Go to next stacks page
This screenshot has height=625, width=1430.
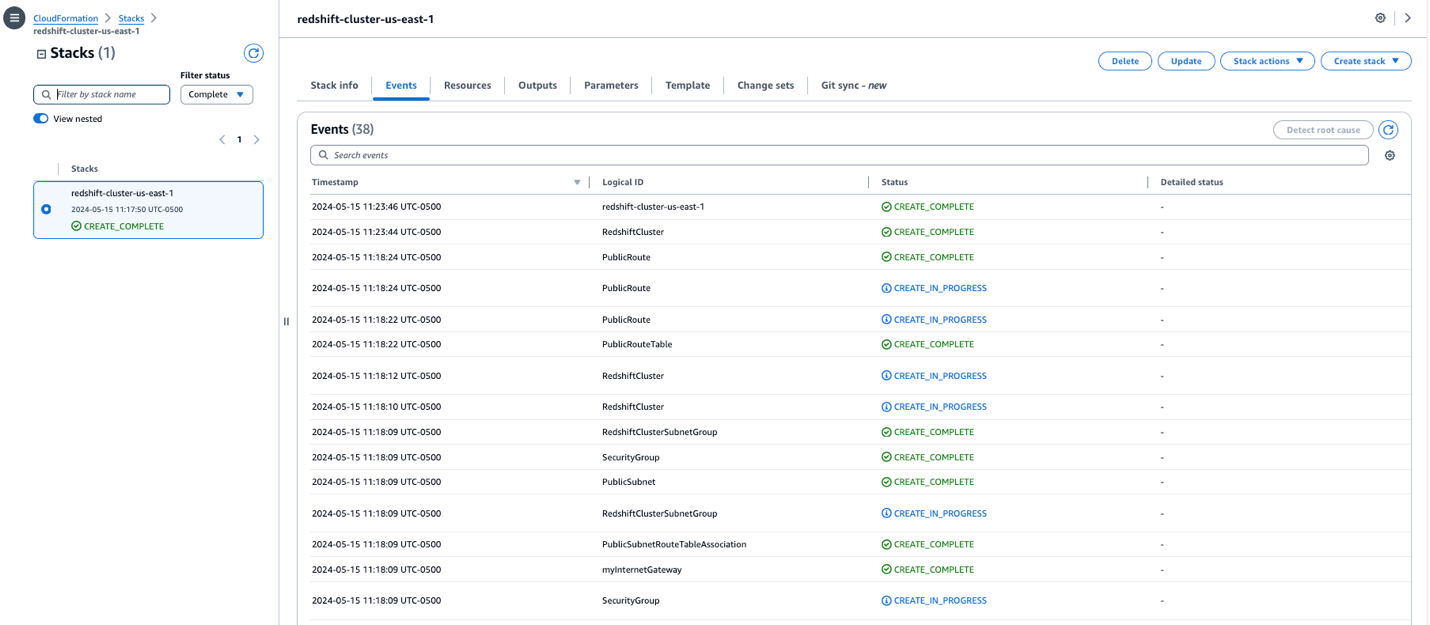point(257,139)
